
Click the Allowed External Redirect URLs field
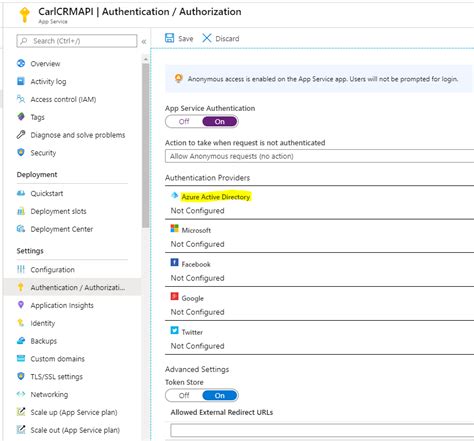coord(322,430)
